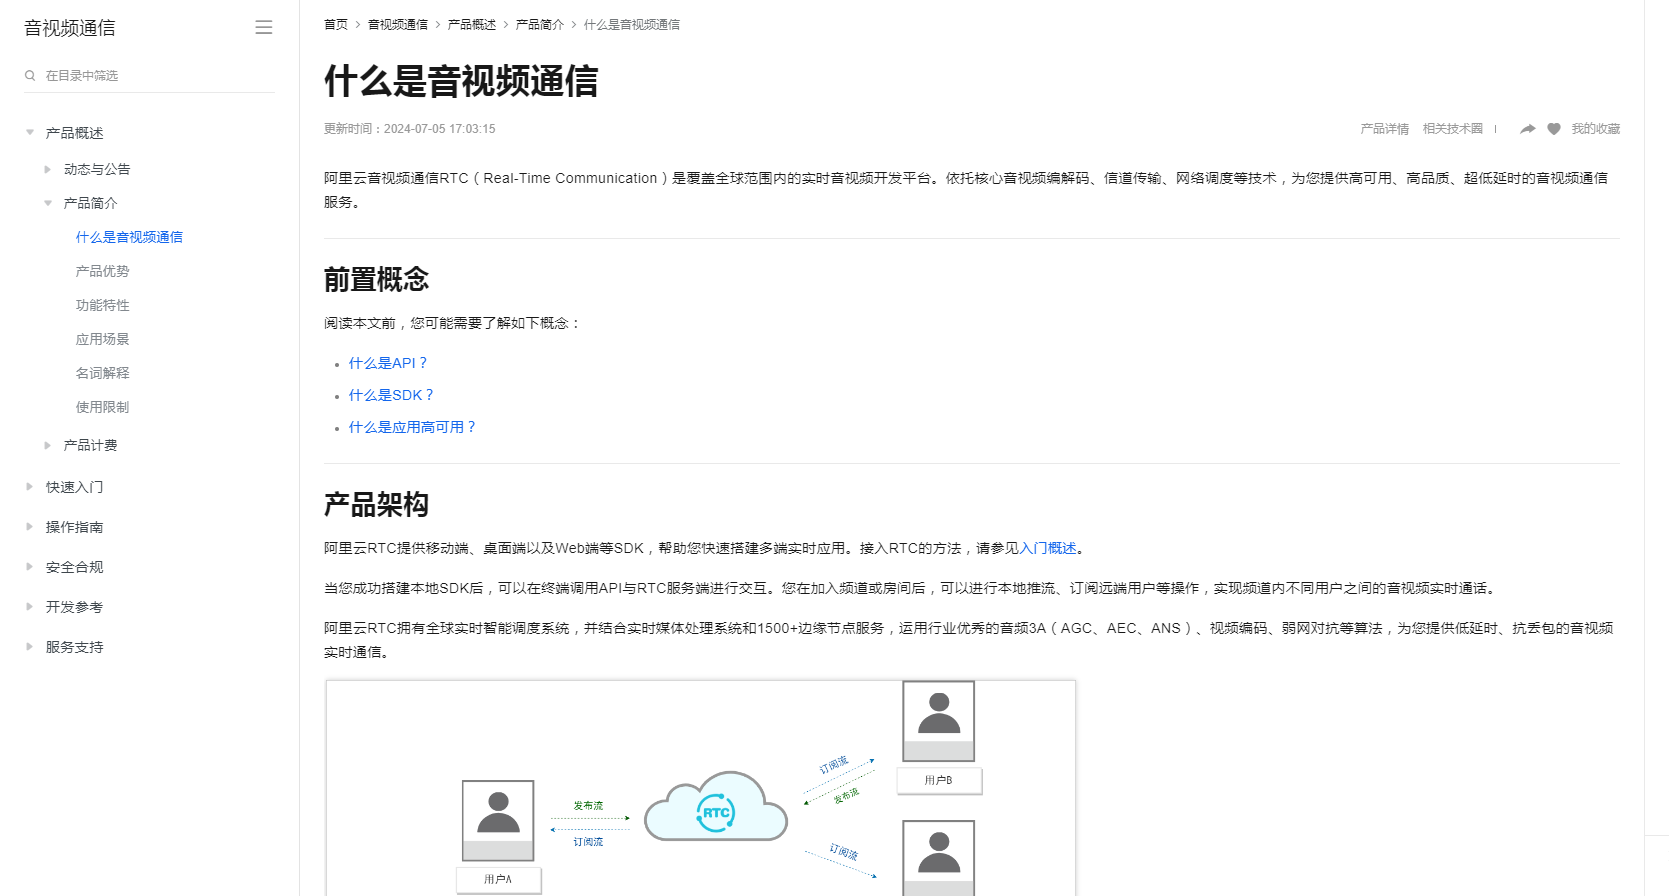
Task: Click the 前置概念 section heading
Action: point(376,280)
